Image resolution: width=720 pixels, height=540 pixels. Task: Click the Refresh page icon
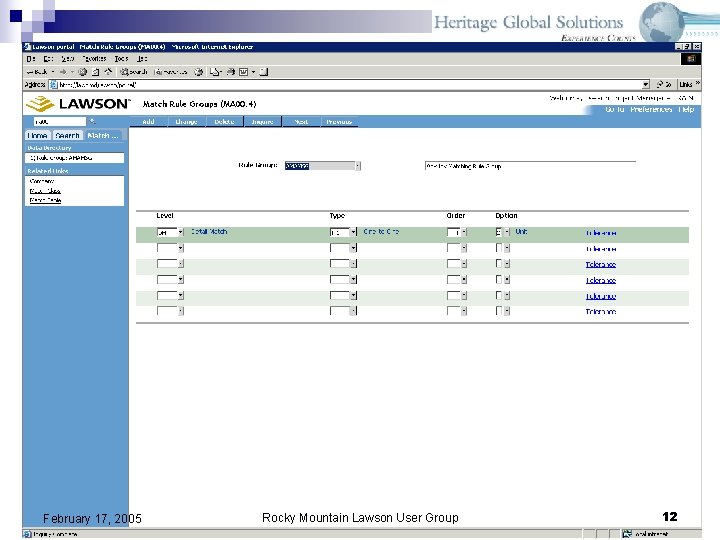coord(96,72)
